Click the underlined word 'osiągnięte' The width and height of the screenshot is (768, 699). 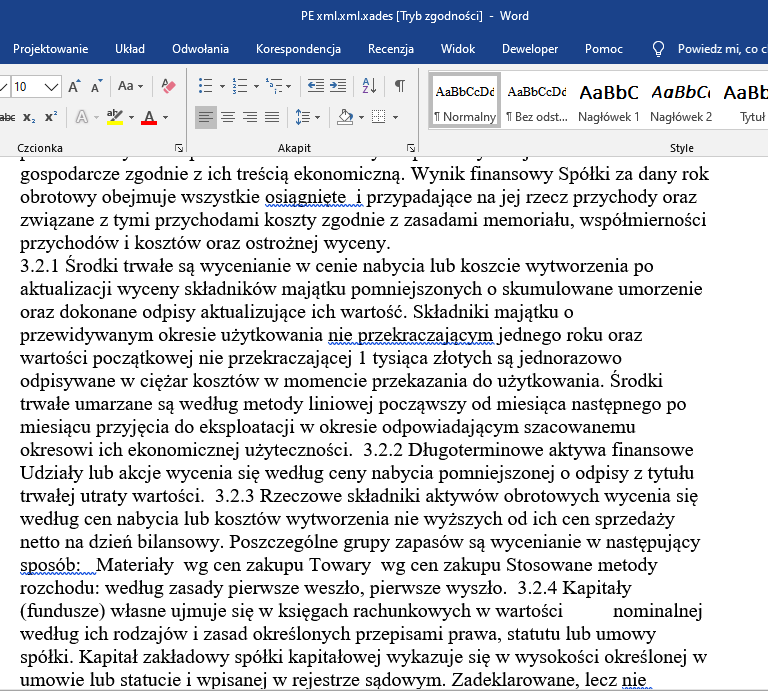click(306, 197)
